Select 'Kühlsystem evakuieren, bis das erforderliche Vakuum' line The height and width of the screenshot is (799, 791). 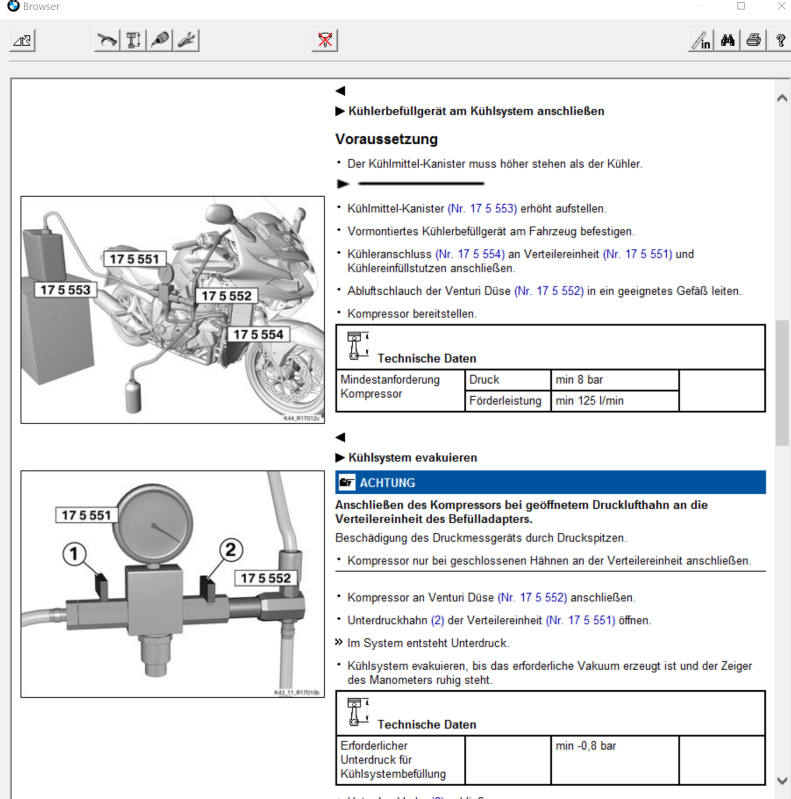549,673
